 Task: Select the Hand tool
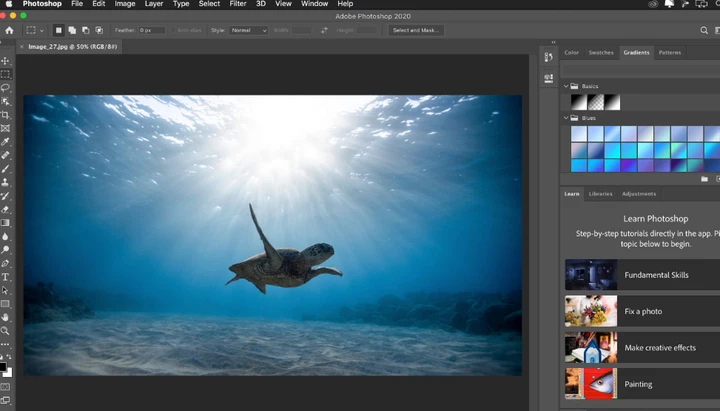[6, 317]
